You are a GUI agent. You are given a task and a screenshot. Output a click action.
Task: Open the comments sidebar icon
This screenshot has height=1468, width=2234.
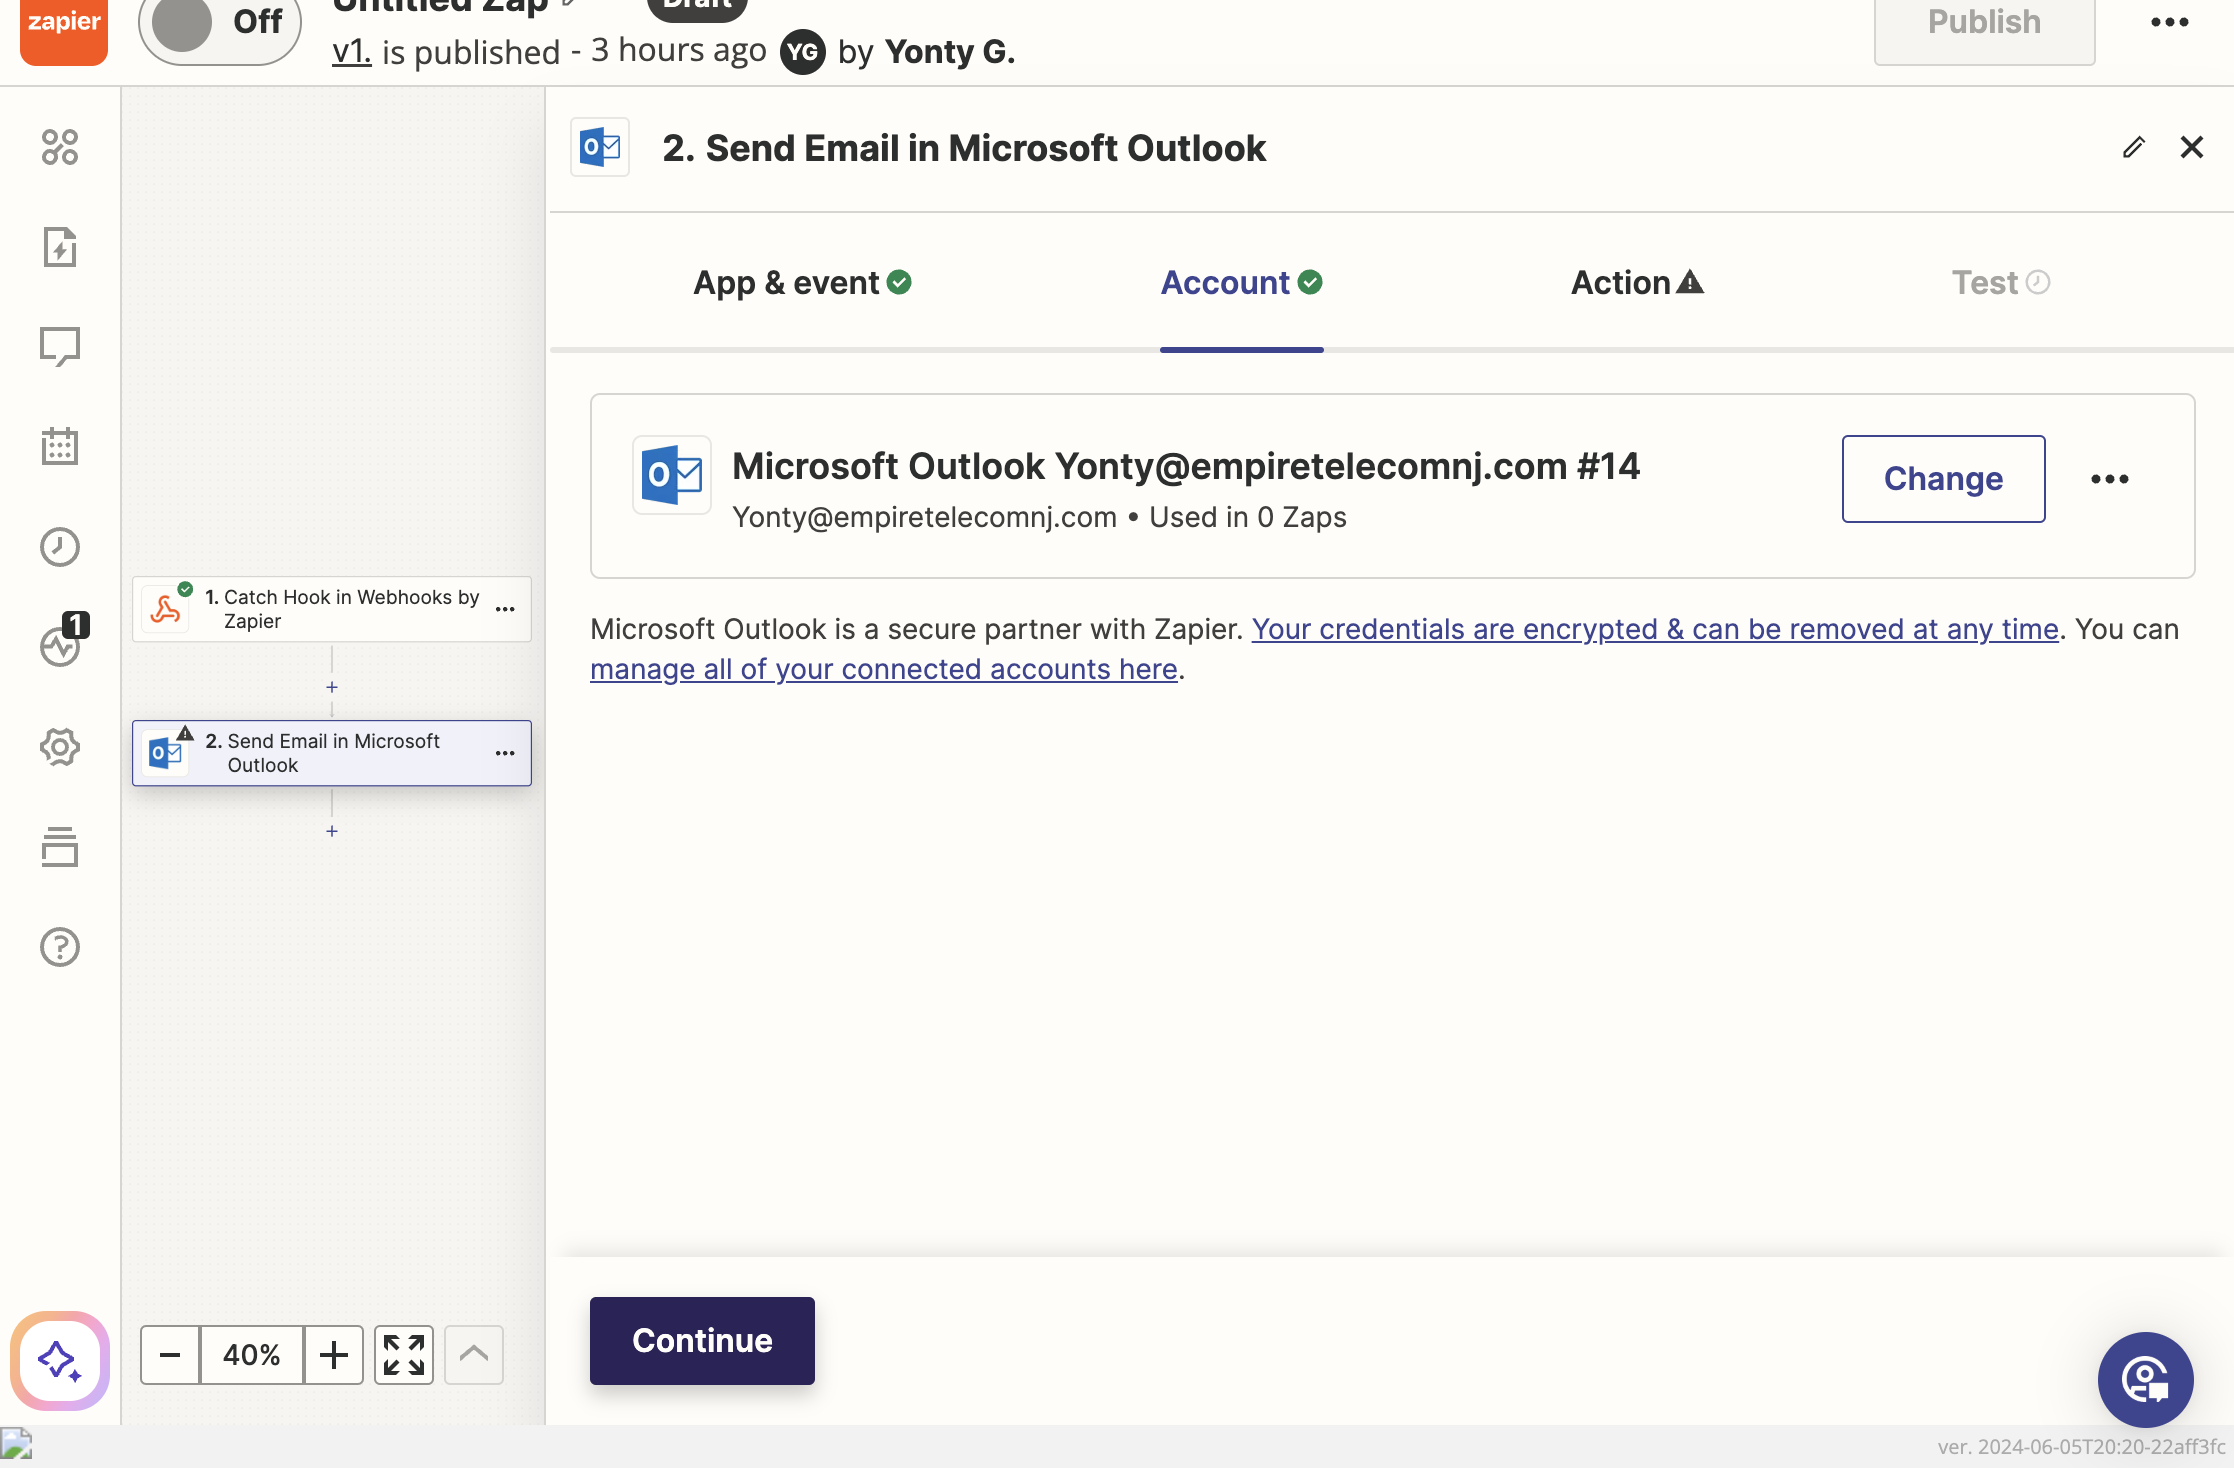pos(60,347)
